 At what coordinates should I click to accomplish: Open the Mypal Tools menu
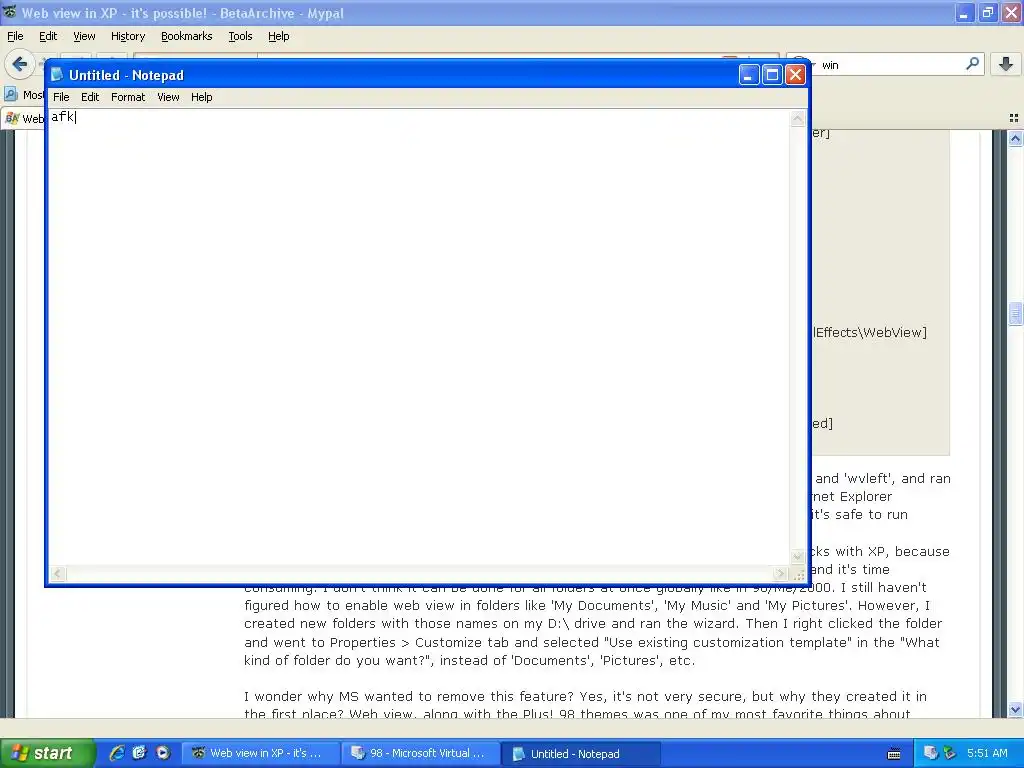coord(240,37)
